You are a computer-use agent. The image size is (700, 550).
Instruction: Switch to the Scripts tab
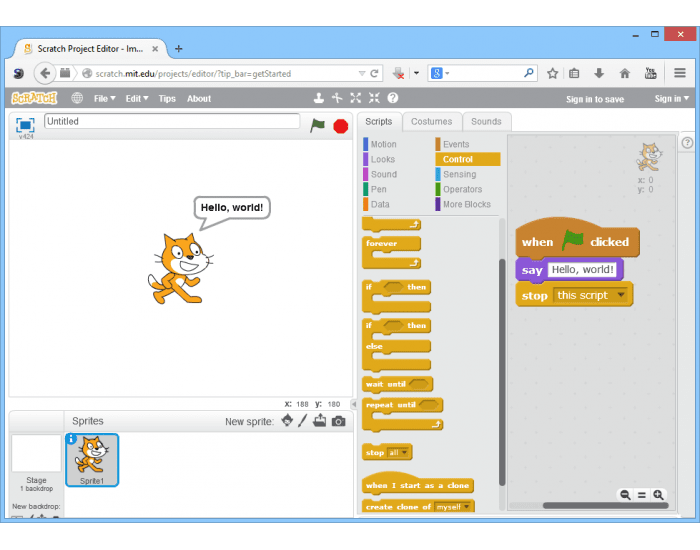pyautogui.click(x=379, y=121)
